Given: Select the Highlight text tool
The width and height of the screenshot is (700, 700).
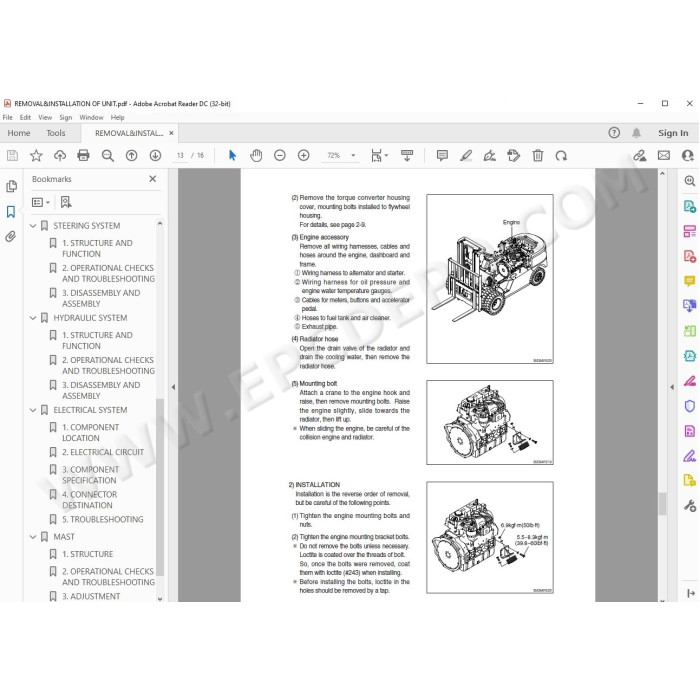Looking at the screenshot, I should pyautogui.click(x=466, y=155).
